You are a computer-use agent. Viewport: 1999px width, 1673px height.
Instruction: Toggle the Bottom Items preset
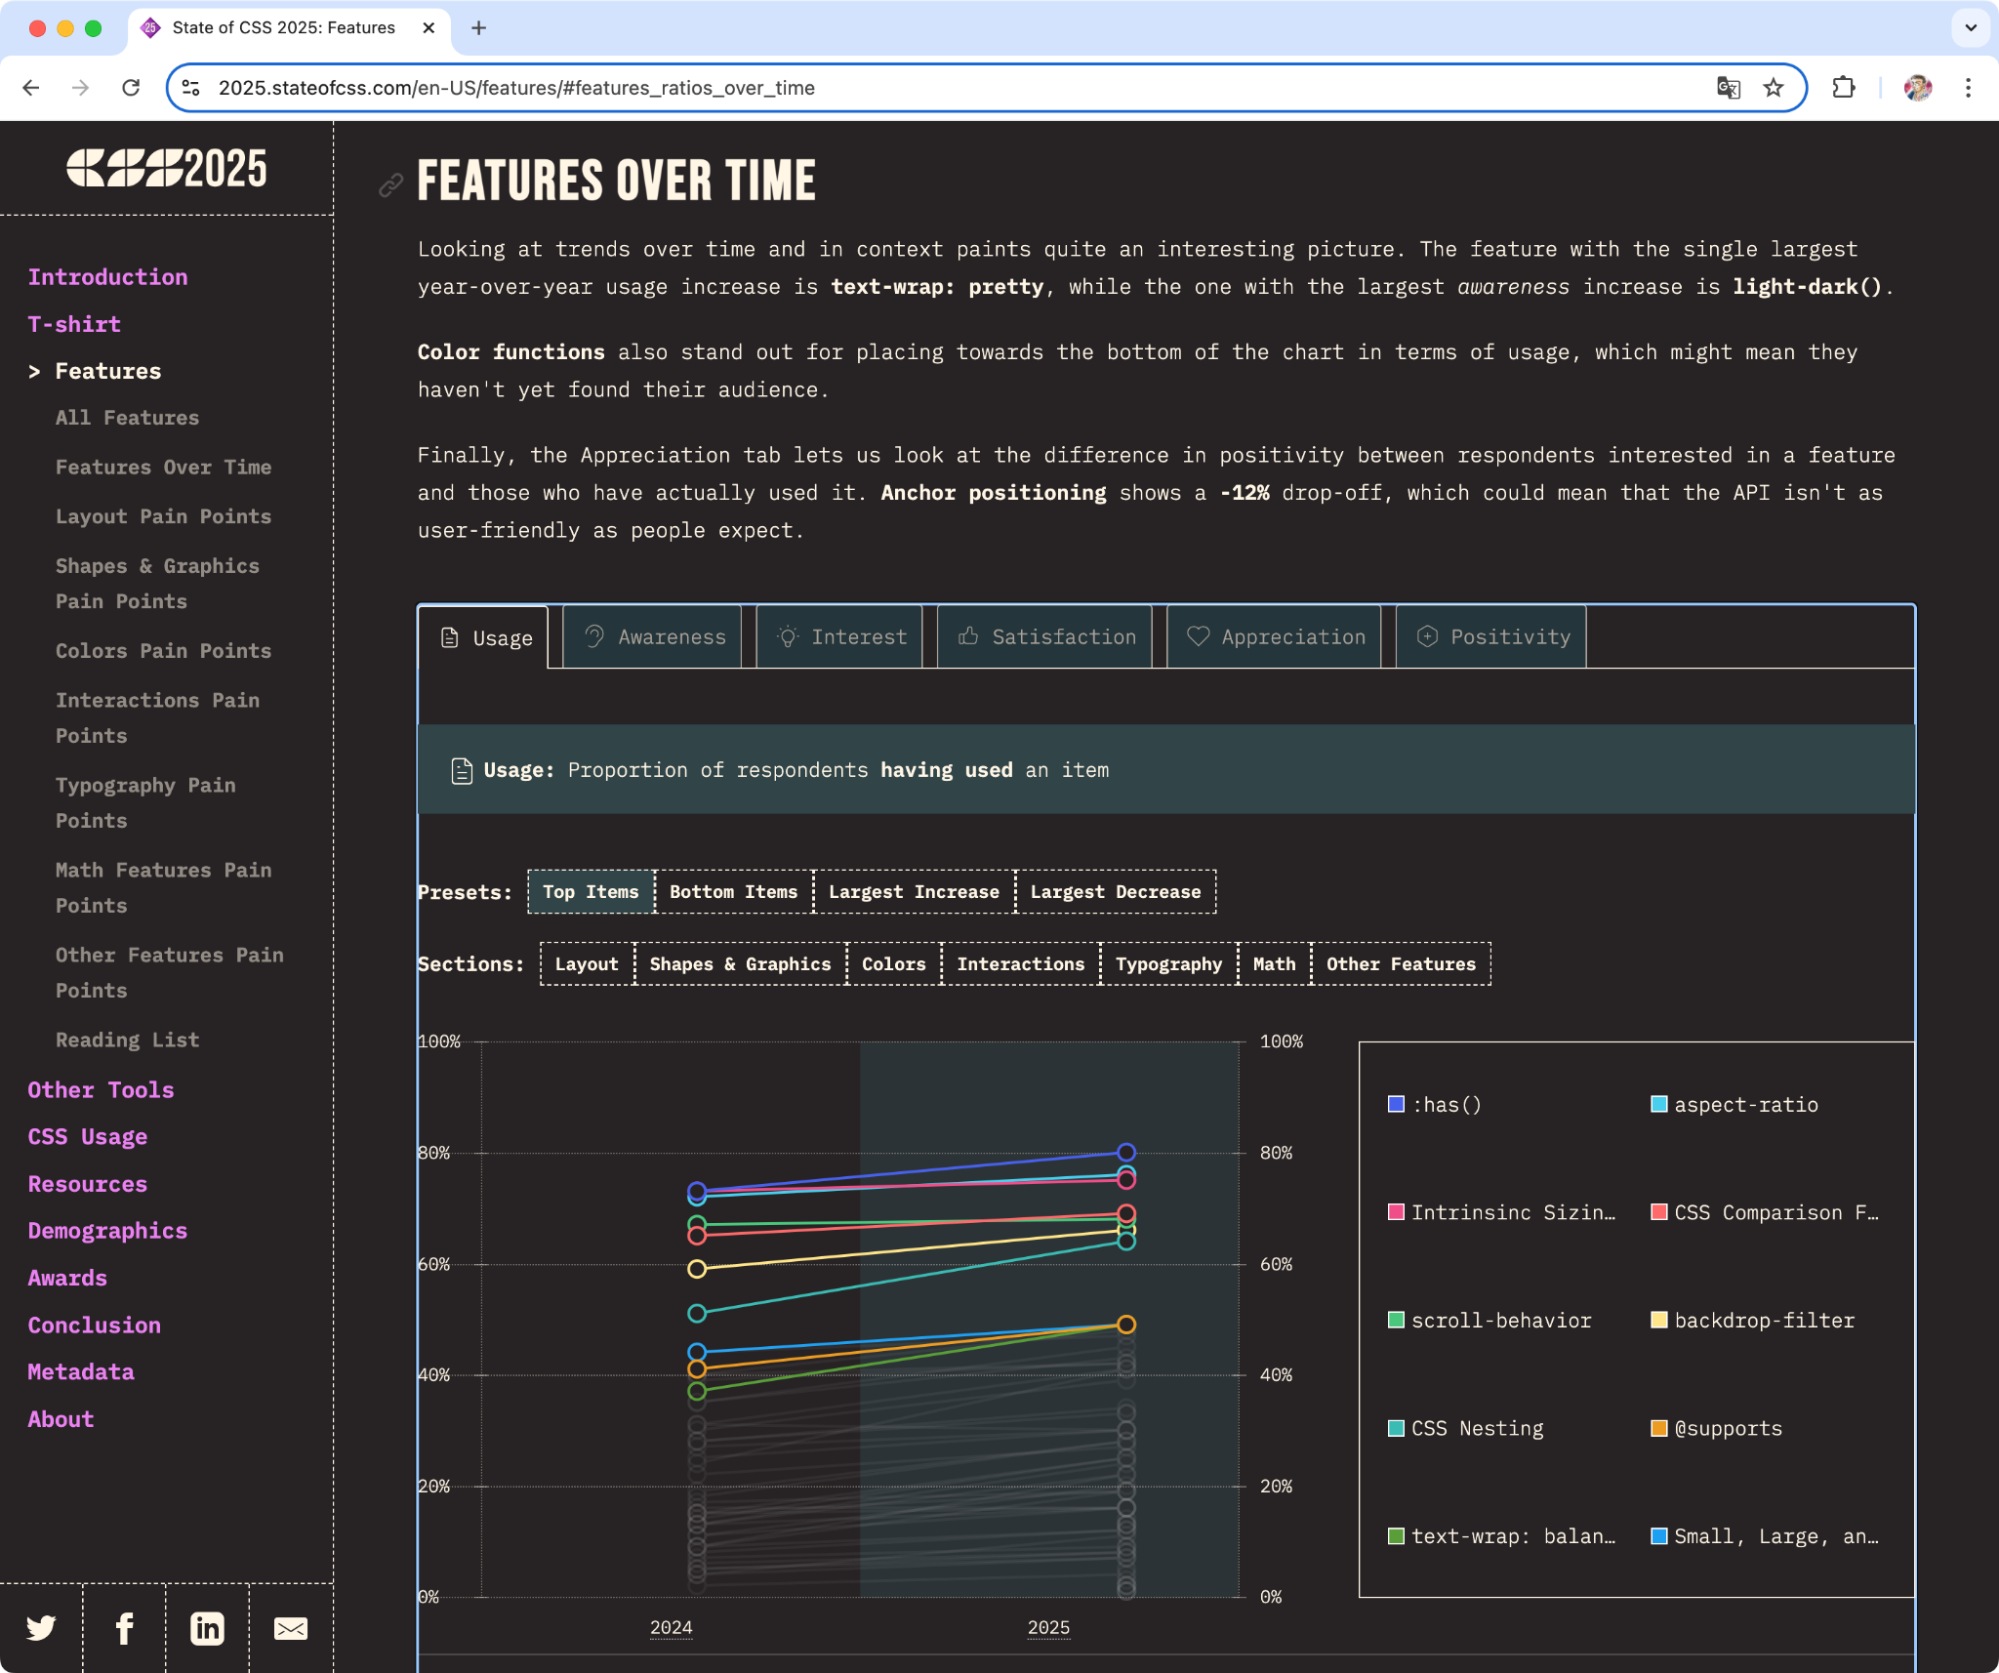pyautogui.click(x=733, y=891)
